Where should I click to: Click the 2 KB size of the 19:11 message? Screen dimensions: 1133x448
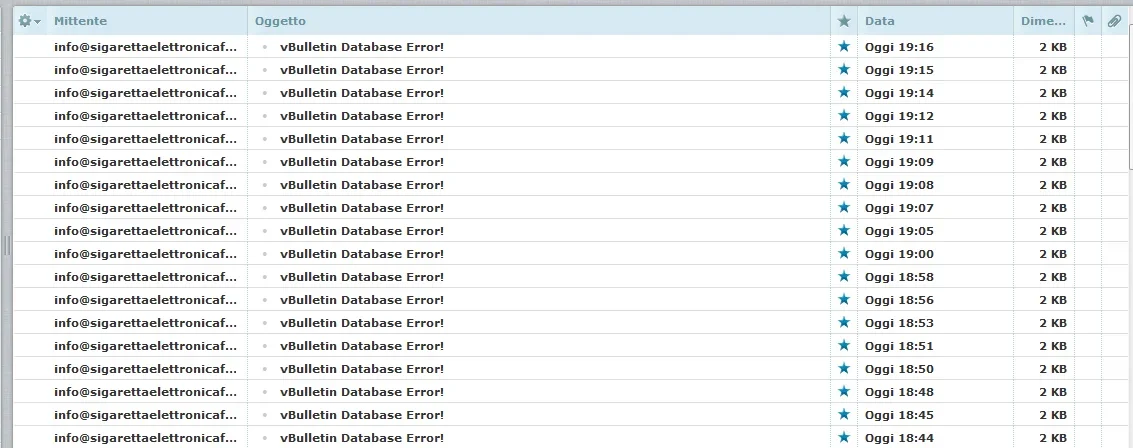pos(1053,139)
